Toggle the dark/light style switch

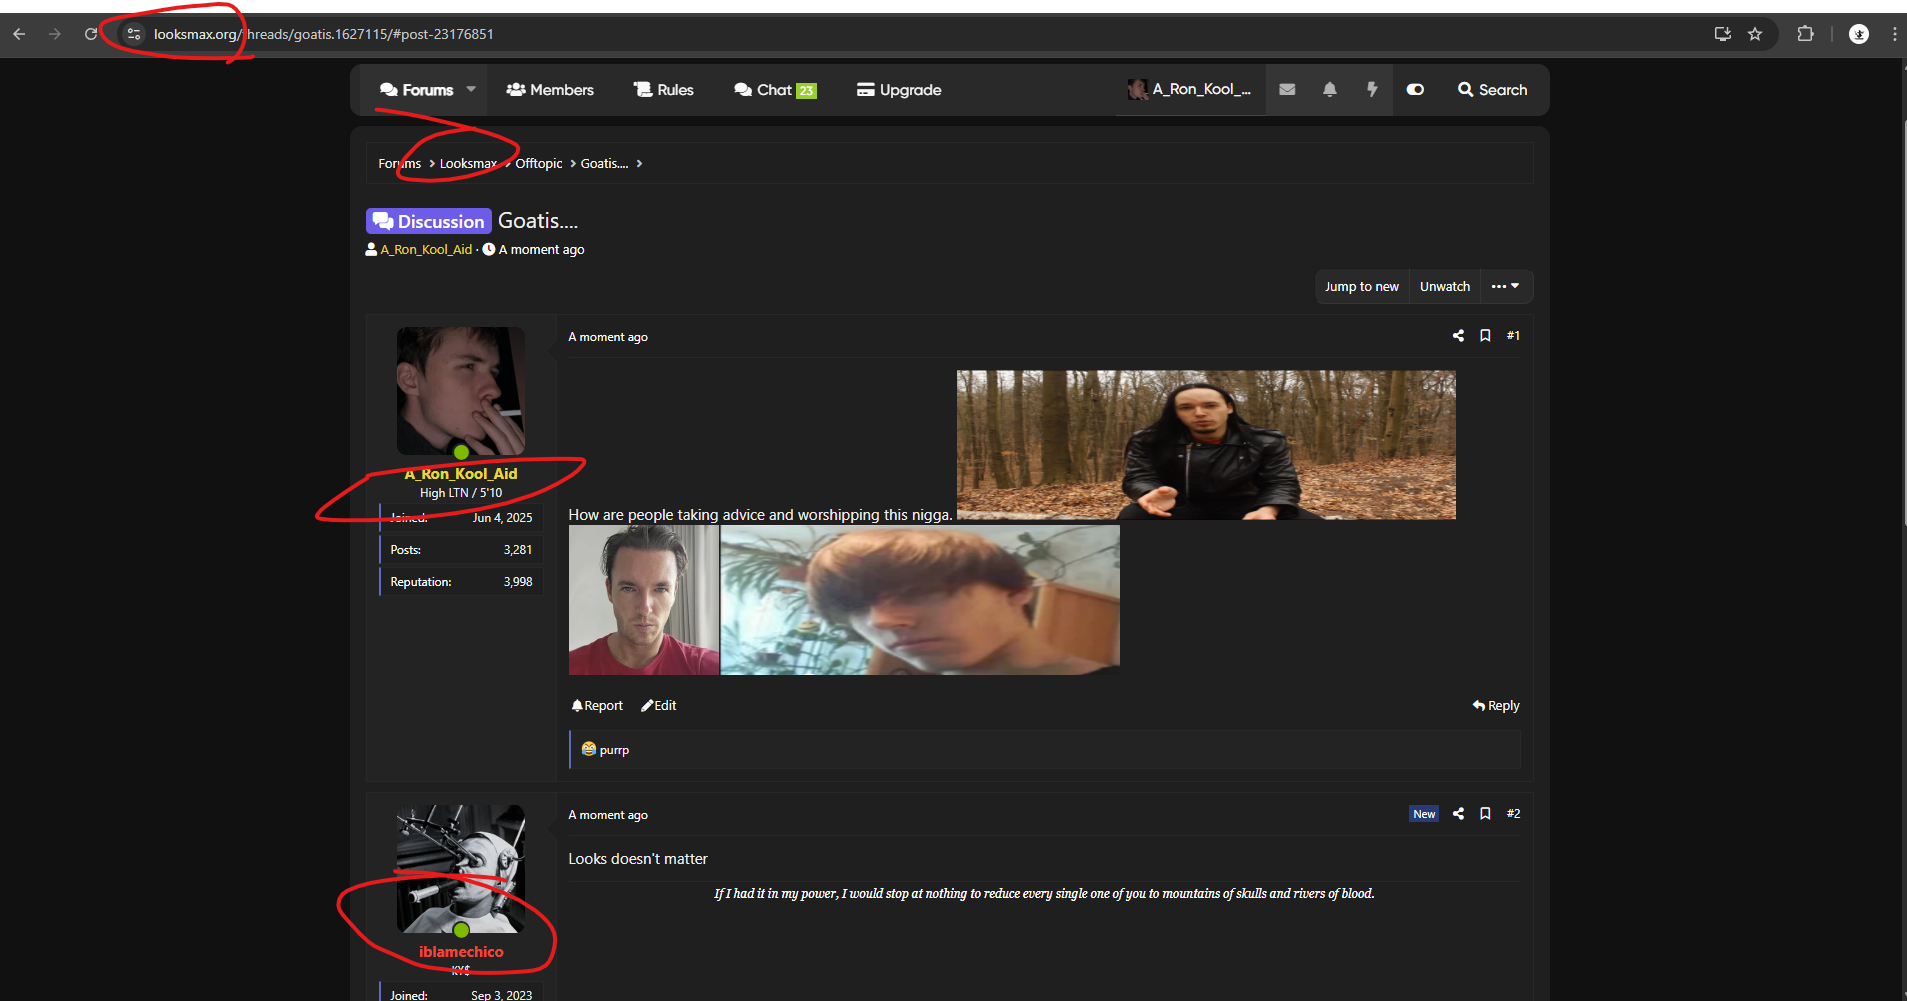coord(1415,90)
